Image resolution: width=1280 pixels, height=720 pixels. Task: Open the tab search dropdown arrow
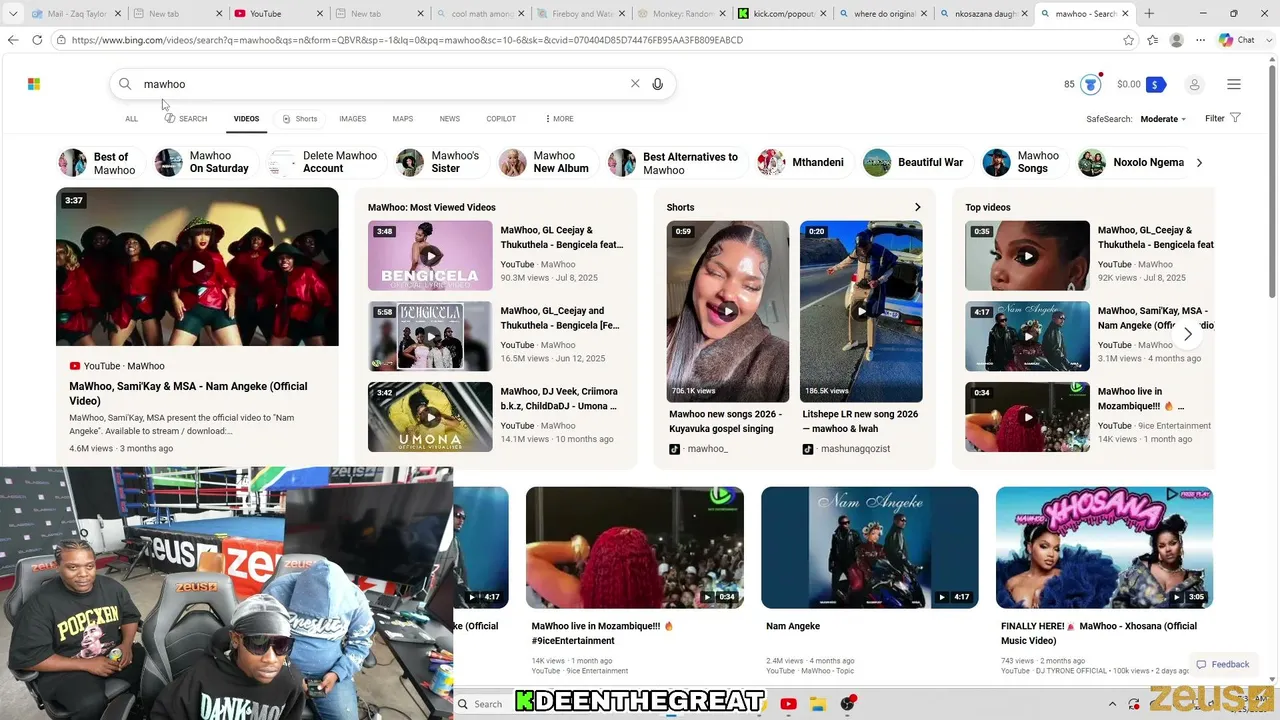[x=13, y=13]
